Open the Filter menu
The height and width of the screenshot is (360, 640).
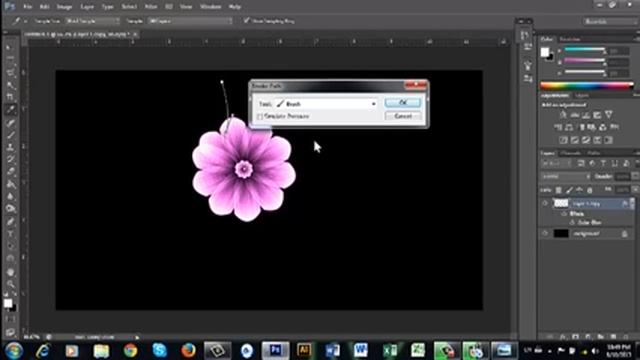[x=151, y=7]
